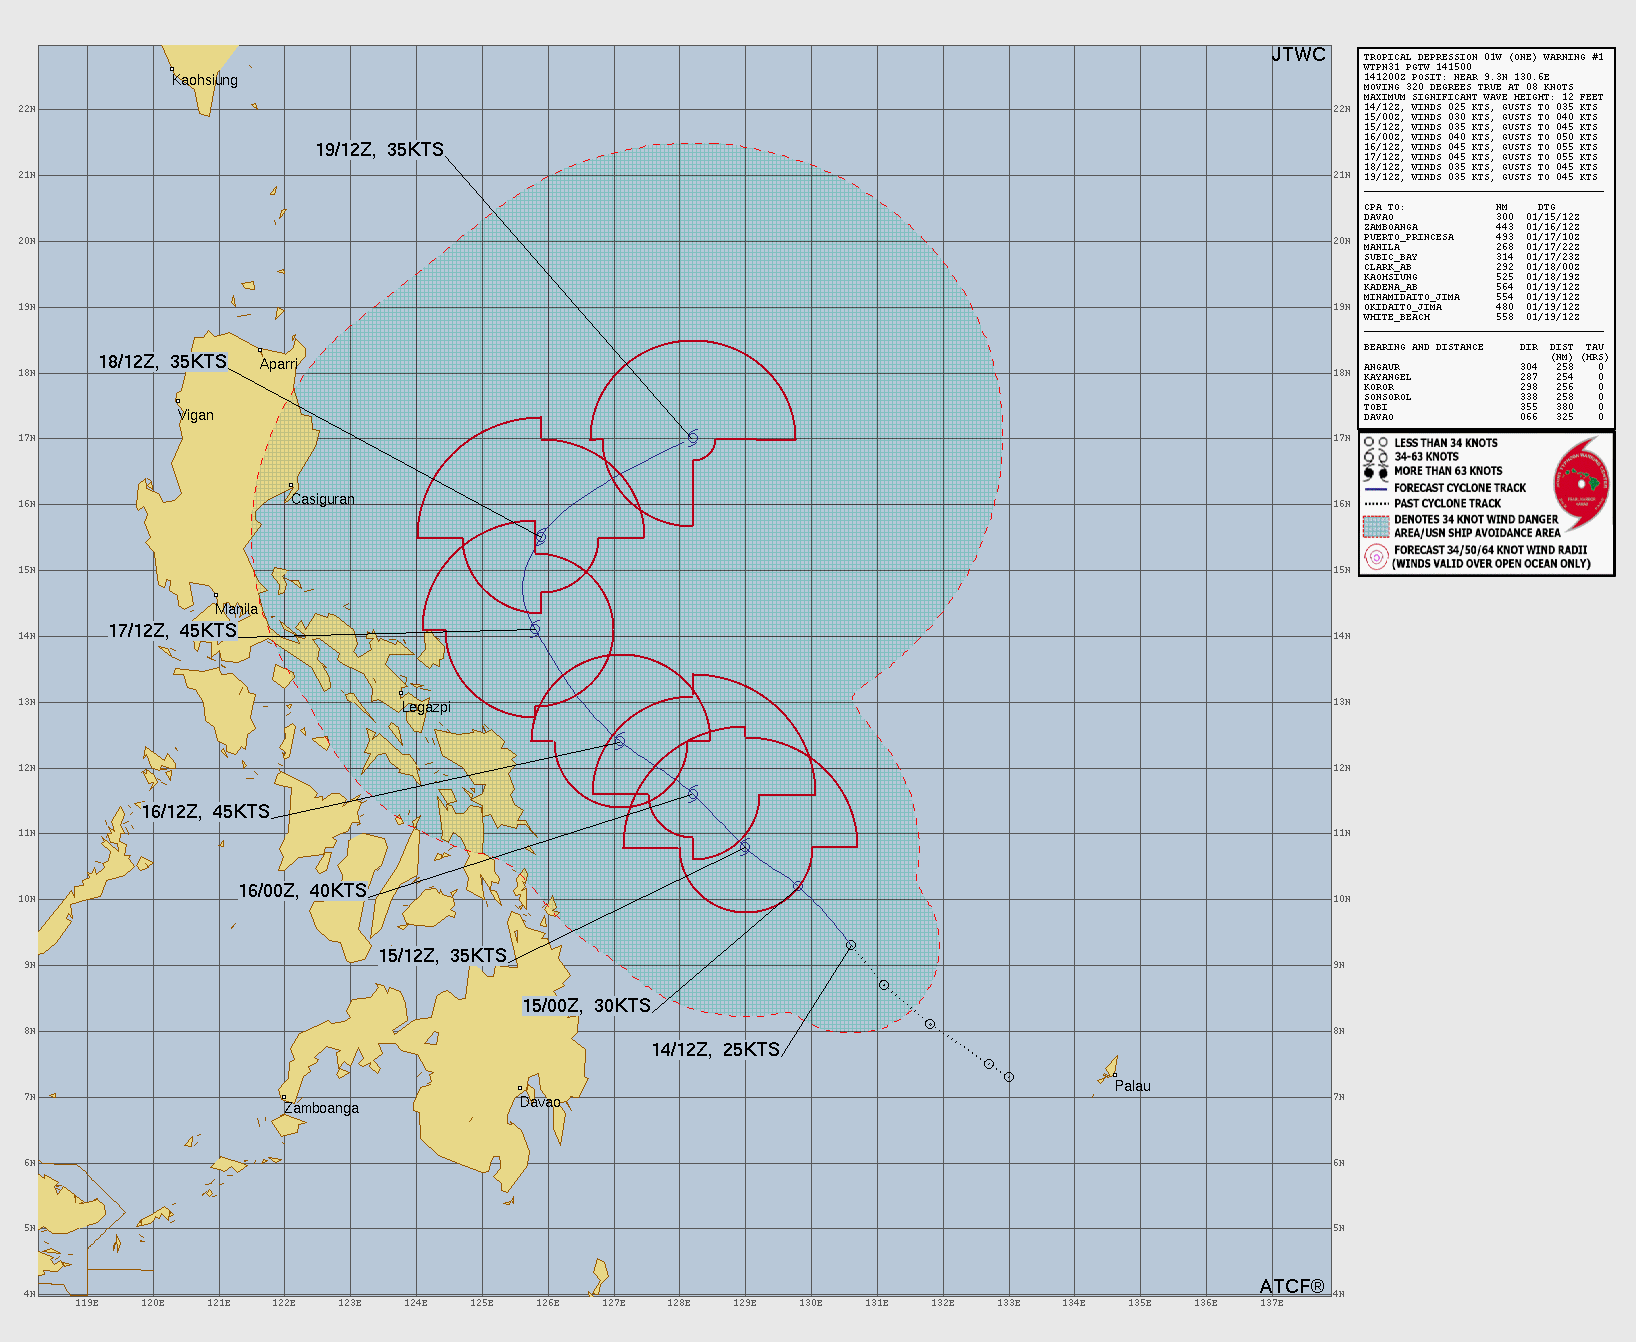Screen dimensions: 1636x1342
Task: Click the Palau island marker
Action: coord(1115,1075)
